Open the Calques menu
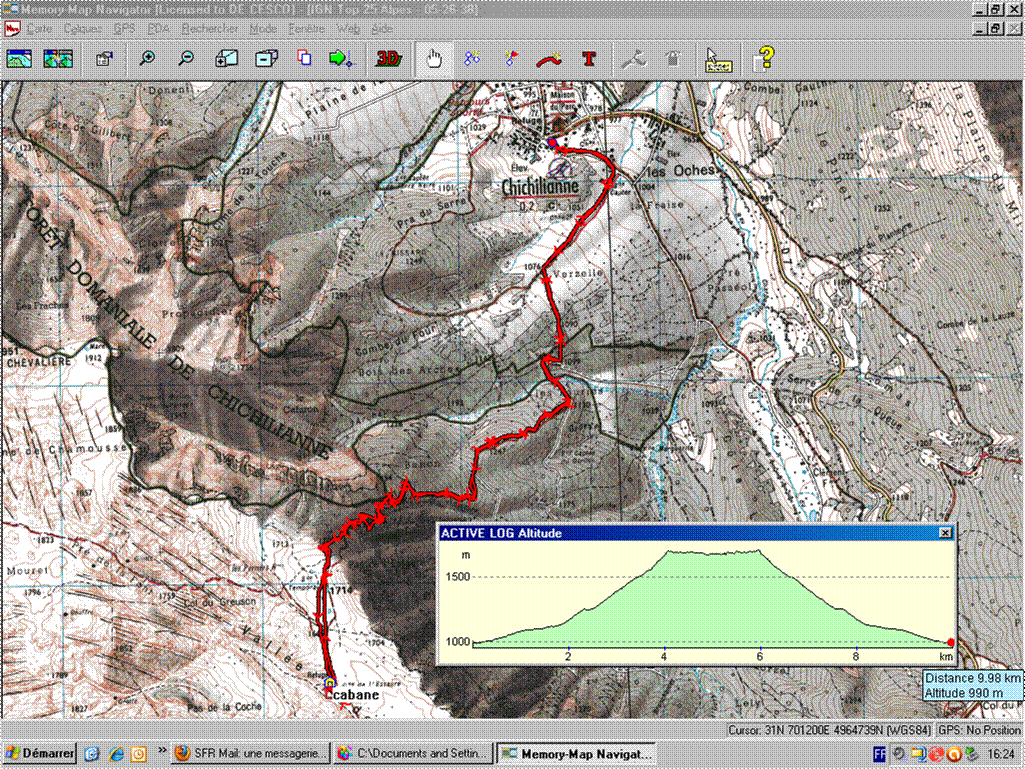 pos(83,29)
